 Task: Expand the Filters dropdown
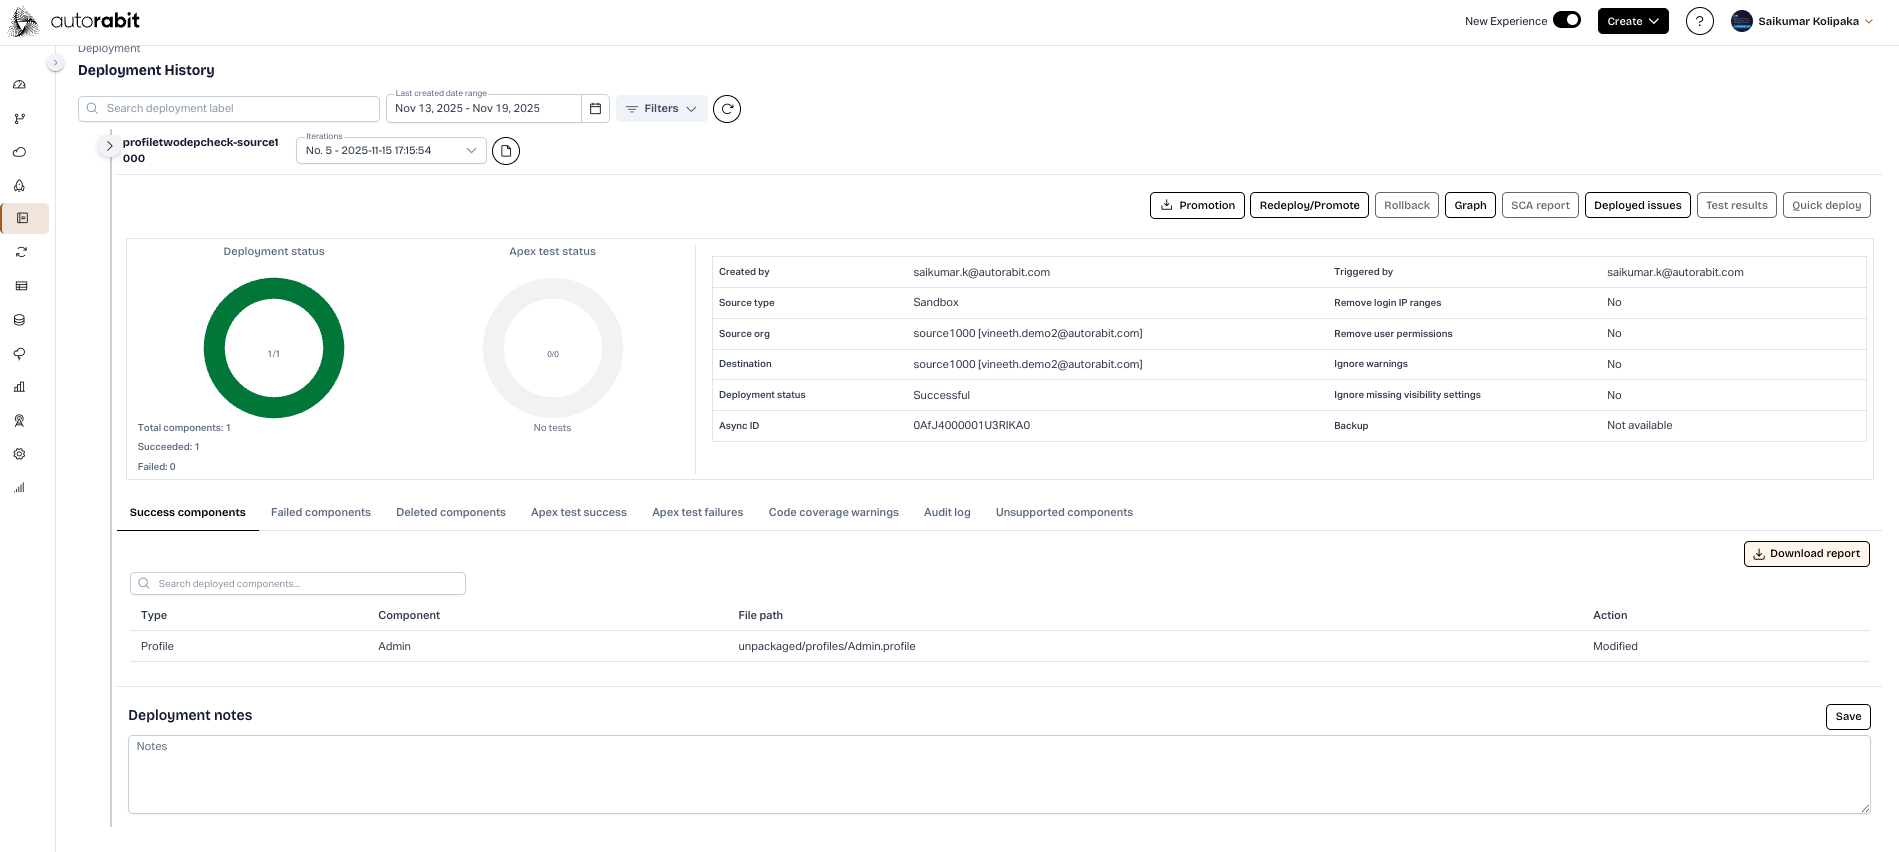point(661,109)
